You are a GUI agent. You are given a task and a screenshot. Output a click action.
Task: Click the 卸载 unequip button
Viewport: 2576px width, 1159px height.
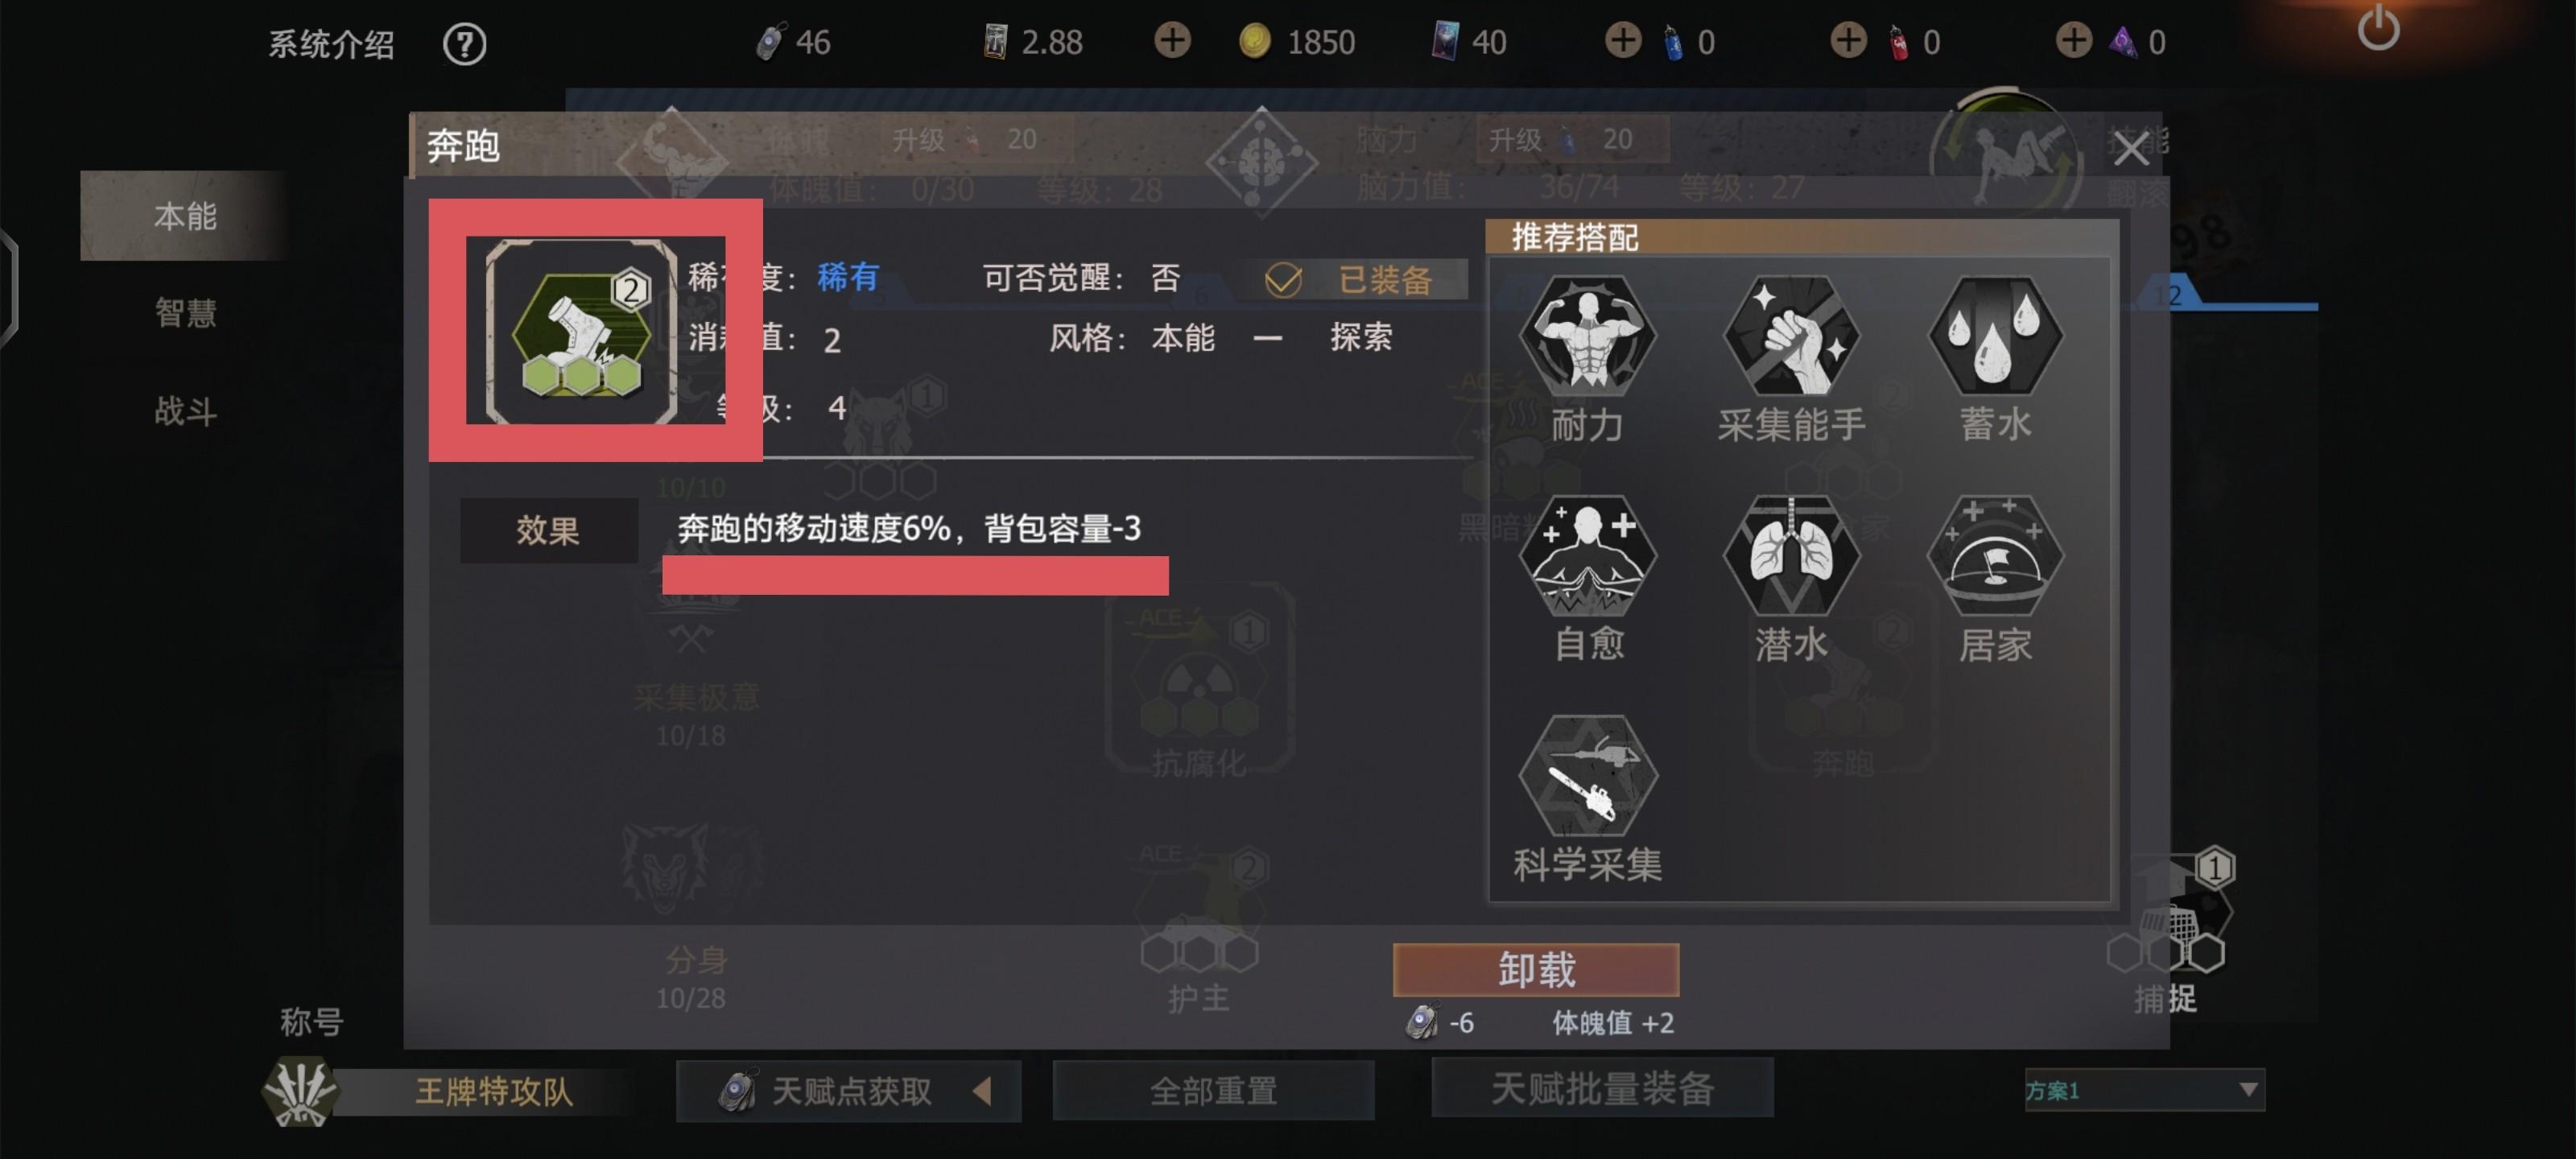click(1535, 969)
